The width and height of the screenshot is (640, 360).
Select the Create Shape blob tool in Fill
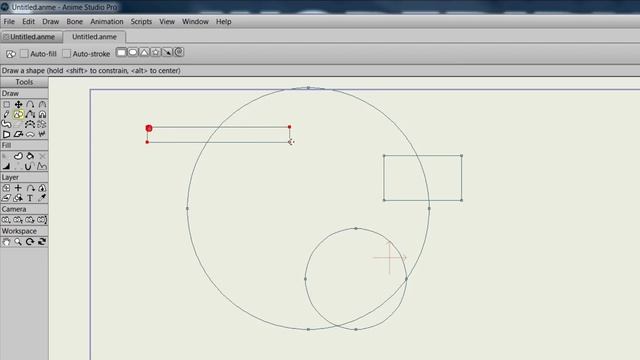pos(18,156)
